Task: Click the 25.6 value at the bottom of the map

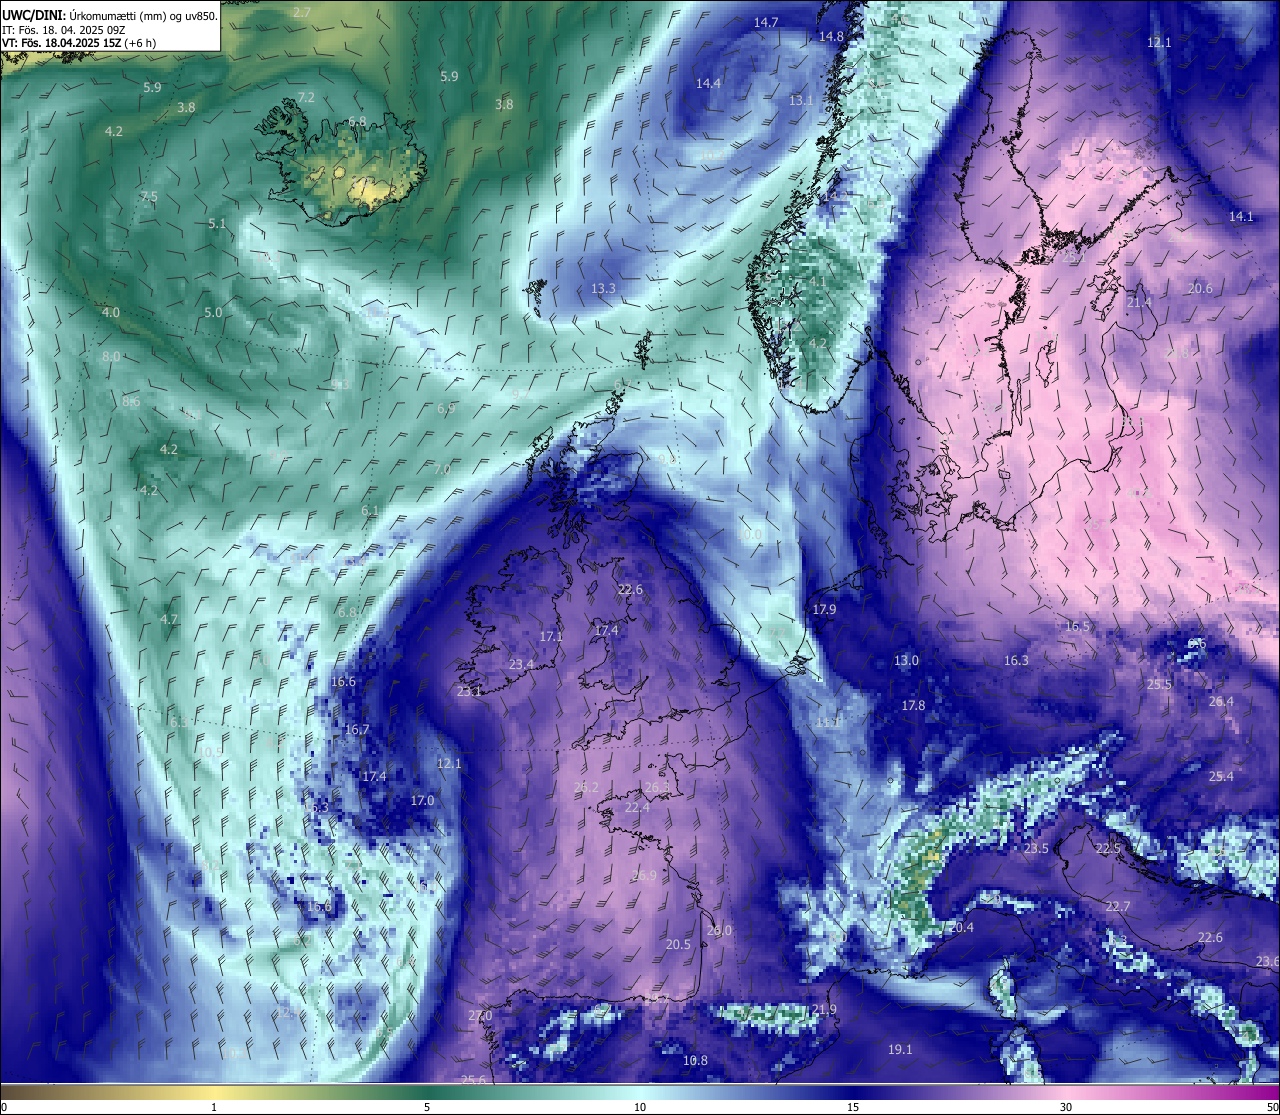Action: [x=473, y=1079]
